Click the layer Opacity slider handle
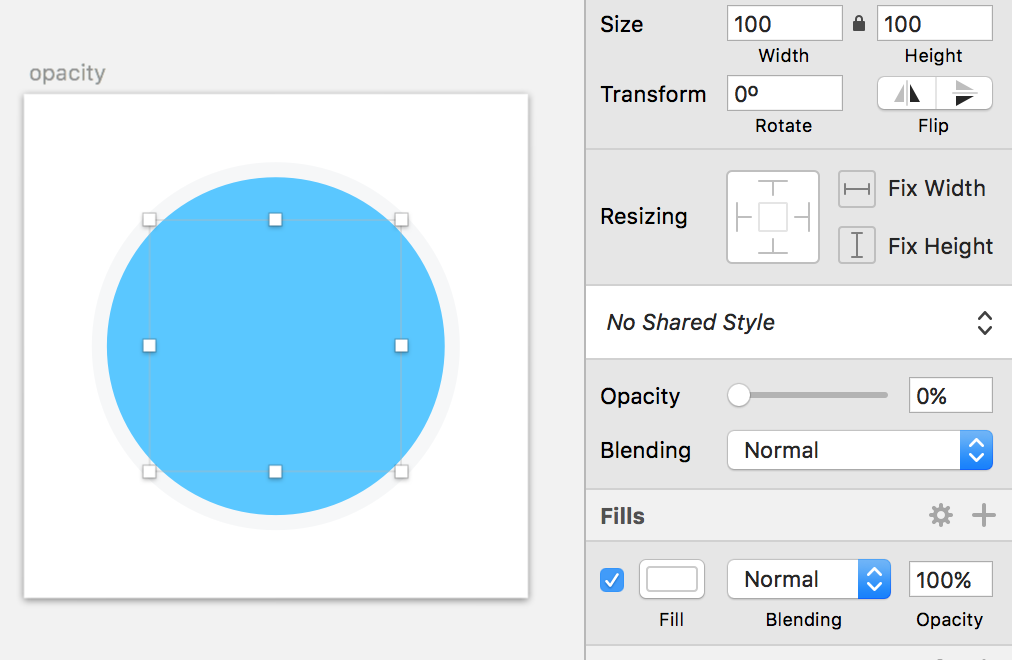 coord(739,396)
